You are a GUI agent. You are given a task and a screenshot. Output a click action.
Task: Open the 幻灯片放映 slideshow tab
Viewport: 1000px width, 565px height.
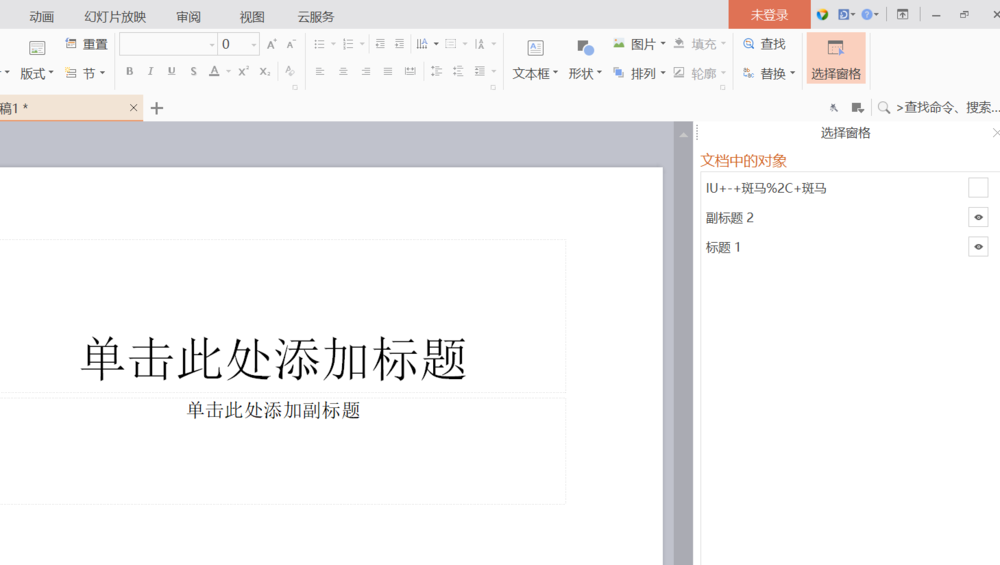[x=115, y=17]
